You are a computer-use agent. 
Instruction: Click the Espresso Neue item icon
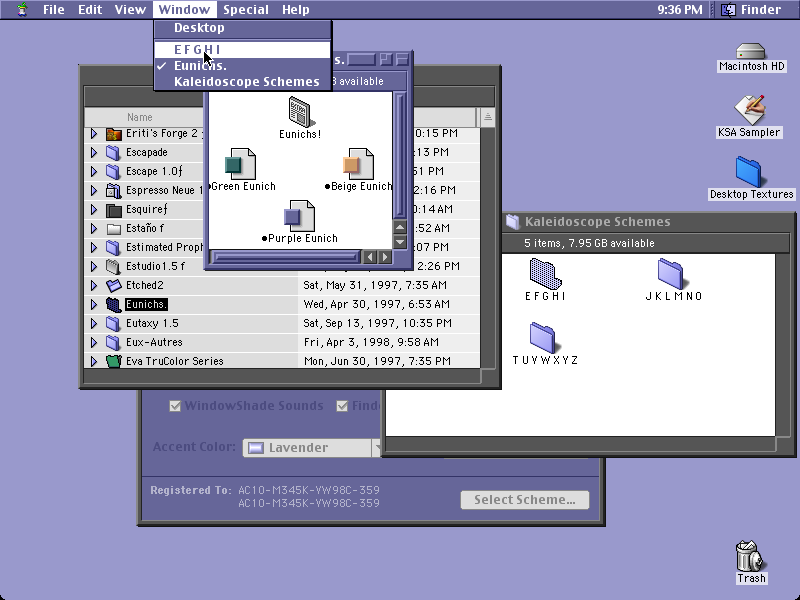coord(113,190)
